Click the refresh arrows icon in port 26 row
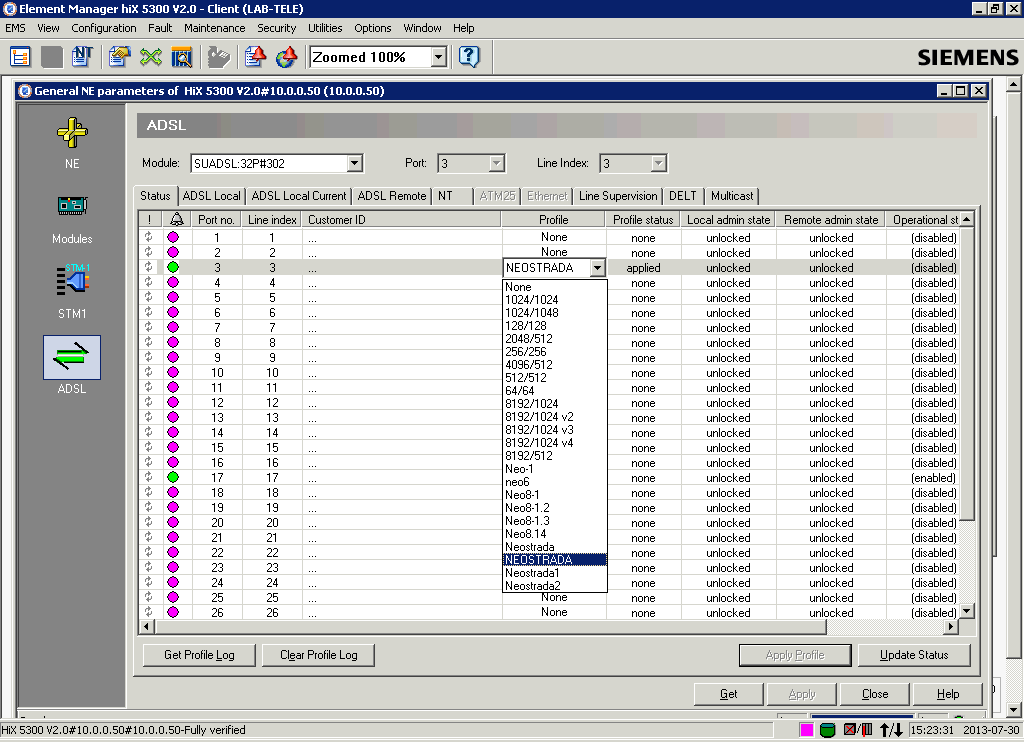1024x742 pixels. [x=149, y=612]
